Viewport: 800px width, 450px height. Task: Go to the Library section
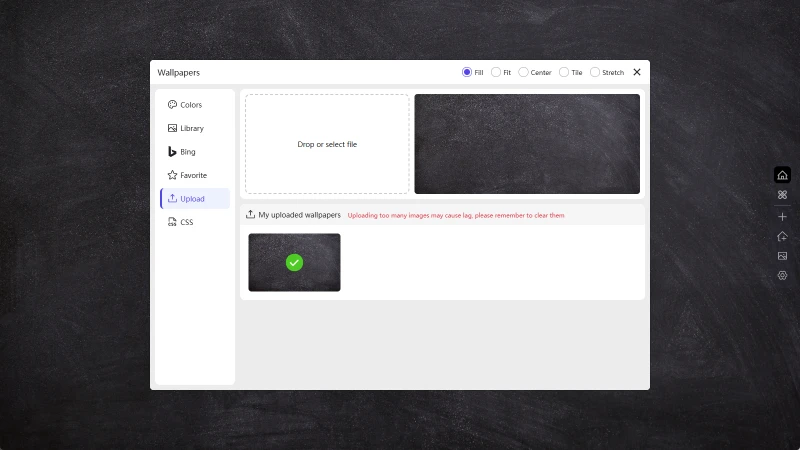195,128
